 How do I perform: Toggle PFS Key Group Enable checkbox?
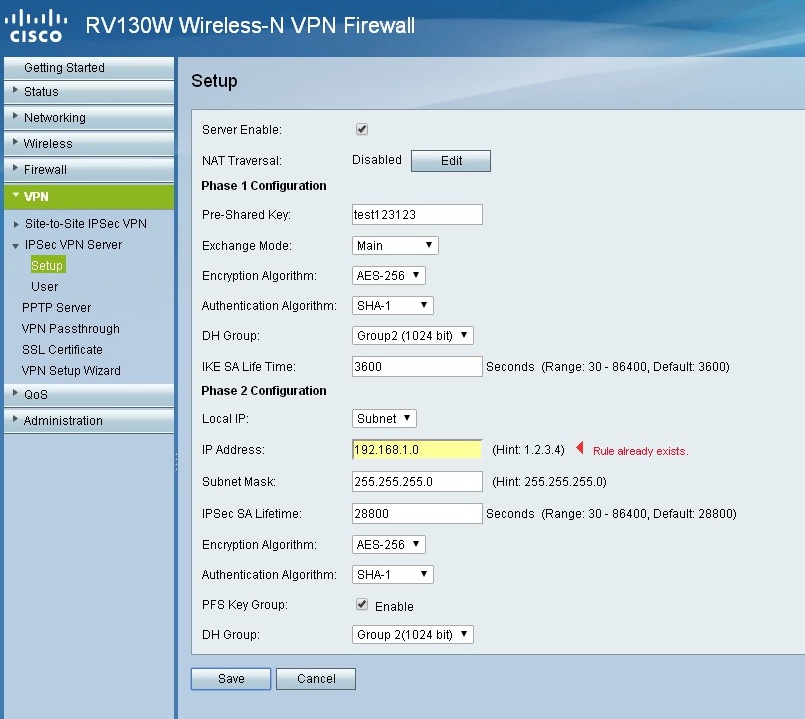[x=362, y=604]
